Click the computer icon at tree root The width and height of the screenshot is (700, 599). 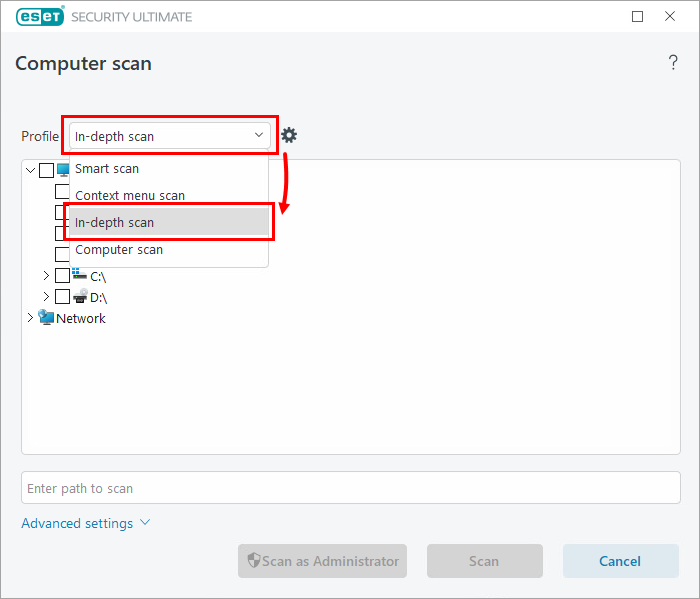point(64,169)
